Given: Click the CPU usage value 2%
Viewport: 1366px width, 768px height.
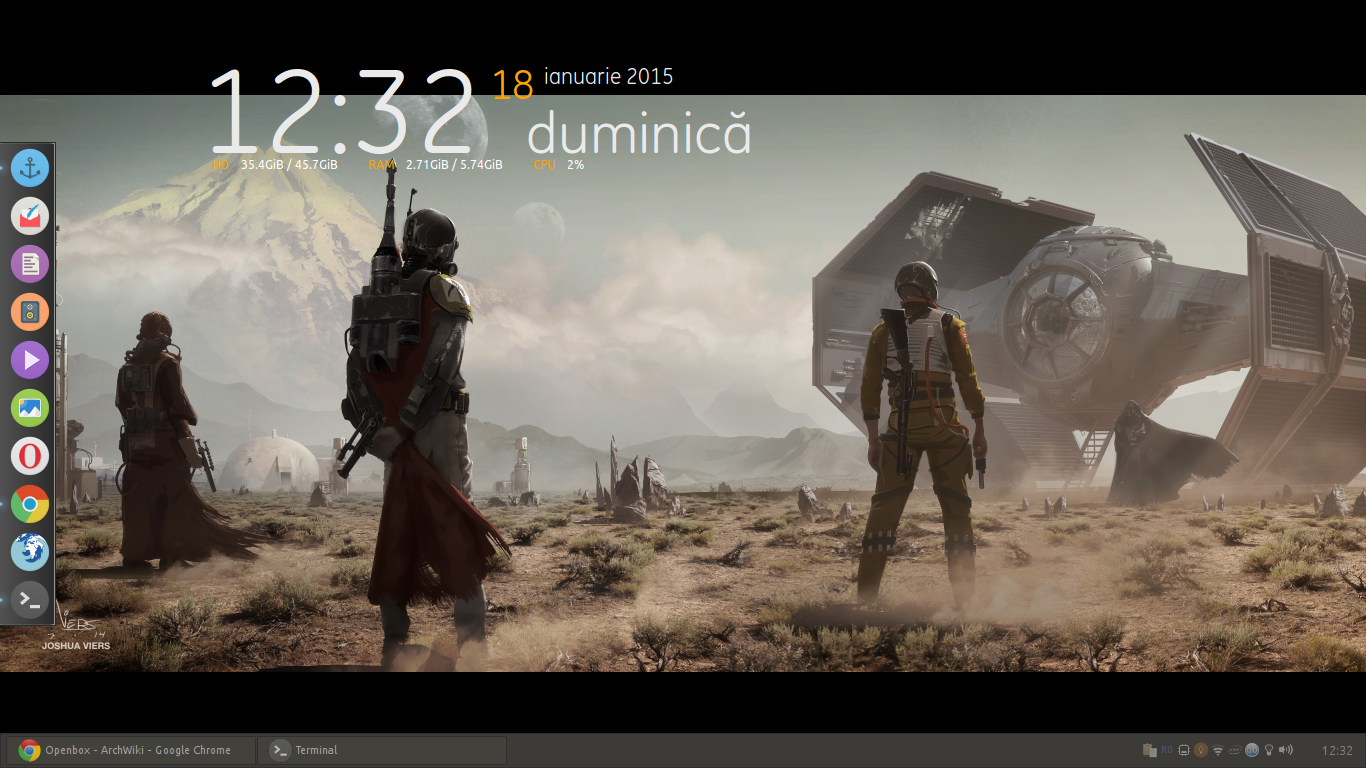Looking at the screenshot, I should tap(575, 165).
